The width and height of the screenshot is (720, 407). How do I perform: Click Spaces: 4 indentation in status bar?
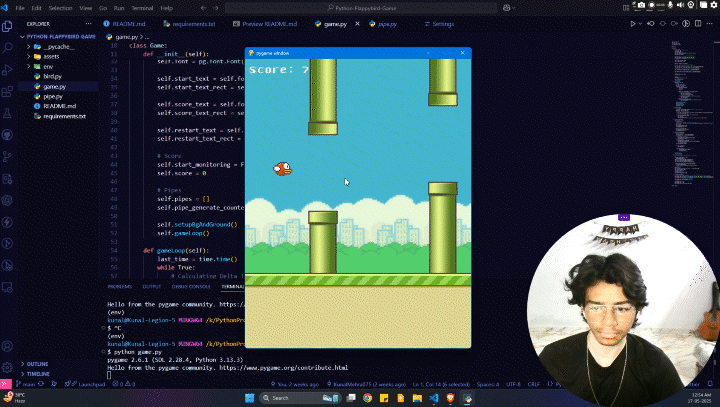tap(488, 384)
